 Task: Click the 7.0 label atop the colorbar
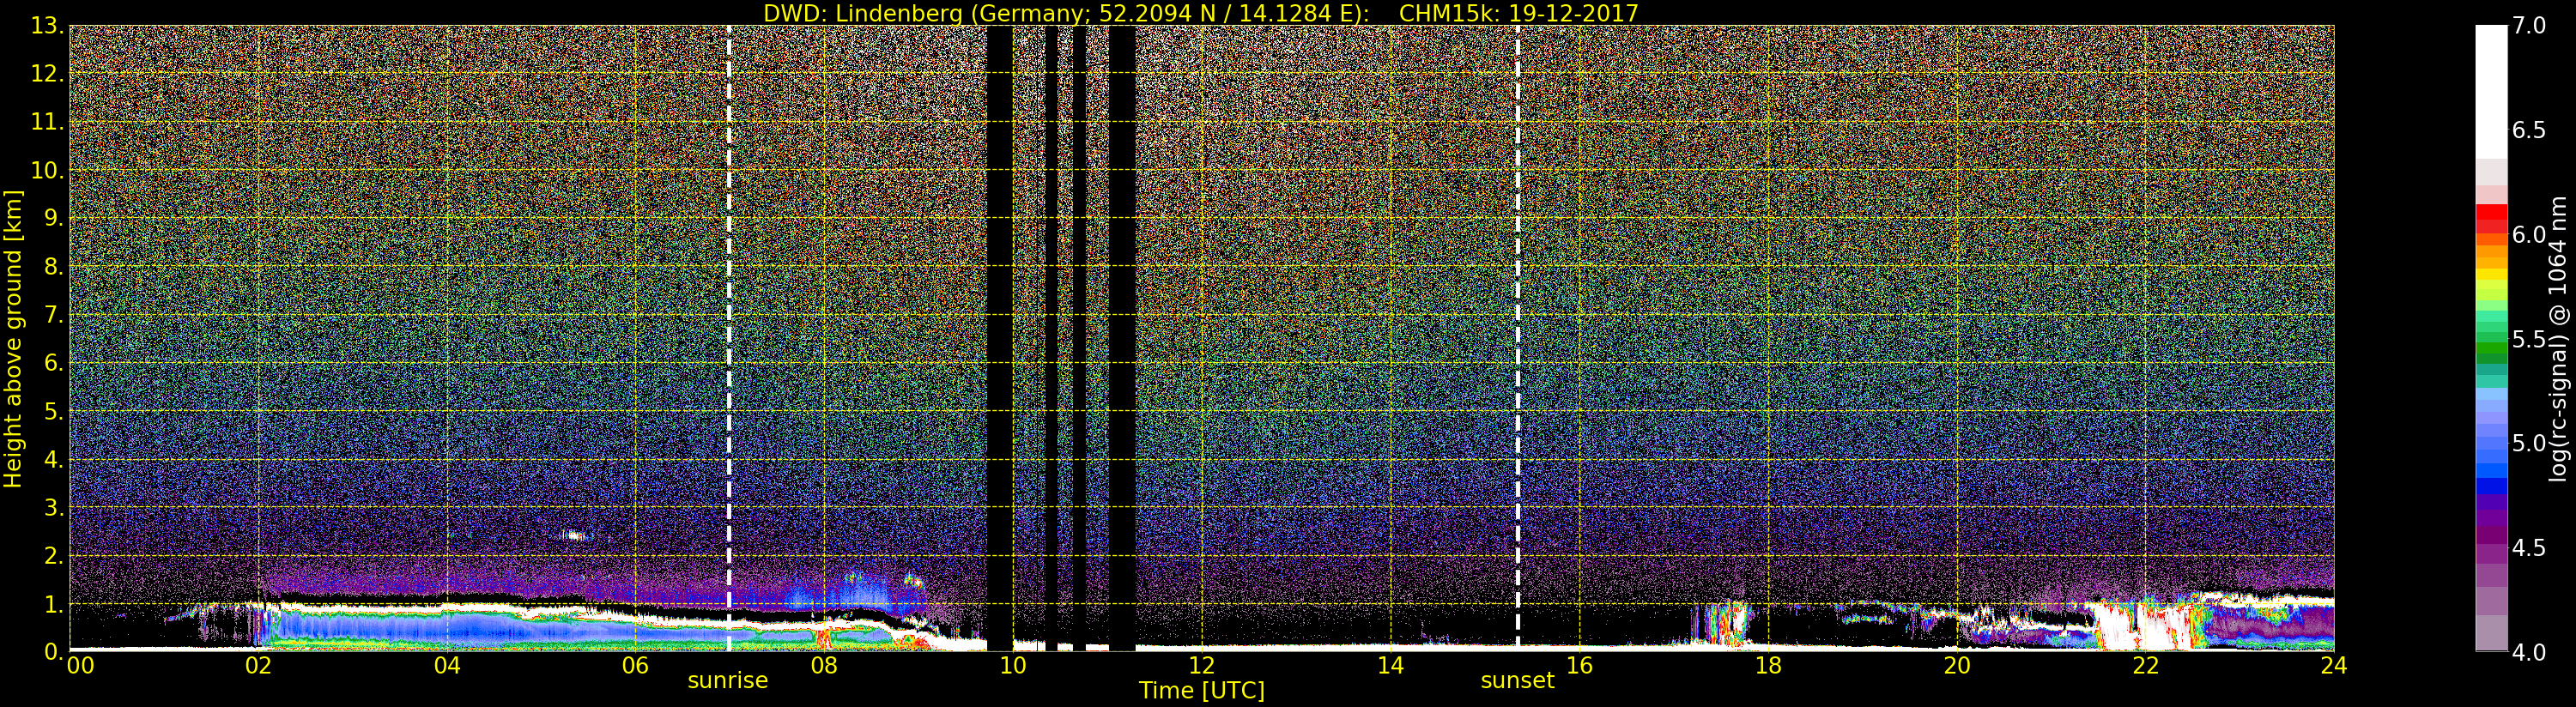tap(2529, 26)
